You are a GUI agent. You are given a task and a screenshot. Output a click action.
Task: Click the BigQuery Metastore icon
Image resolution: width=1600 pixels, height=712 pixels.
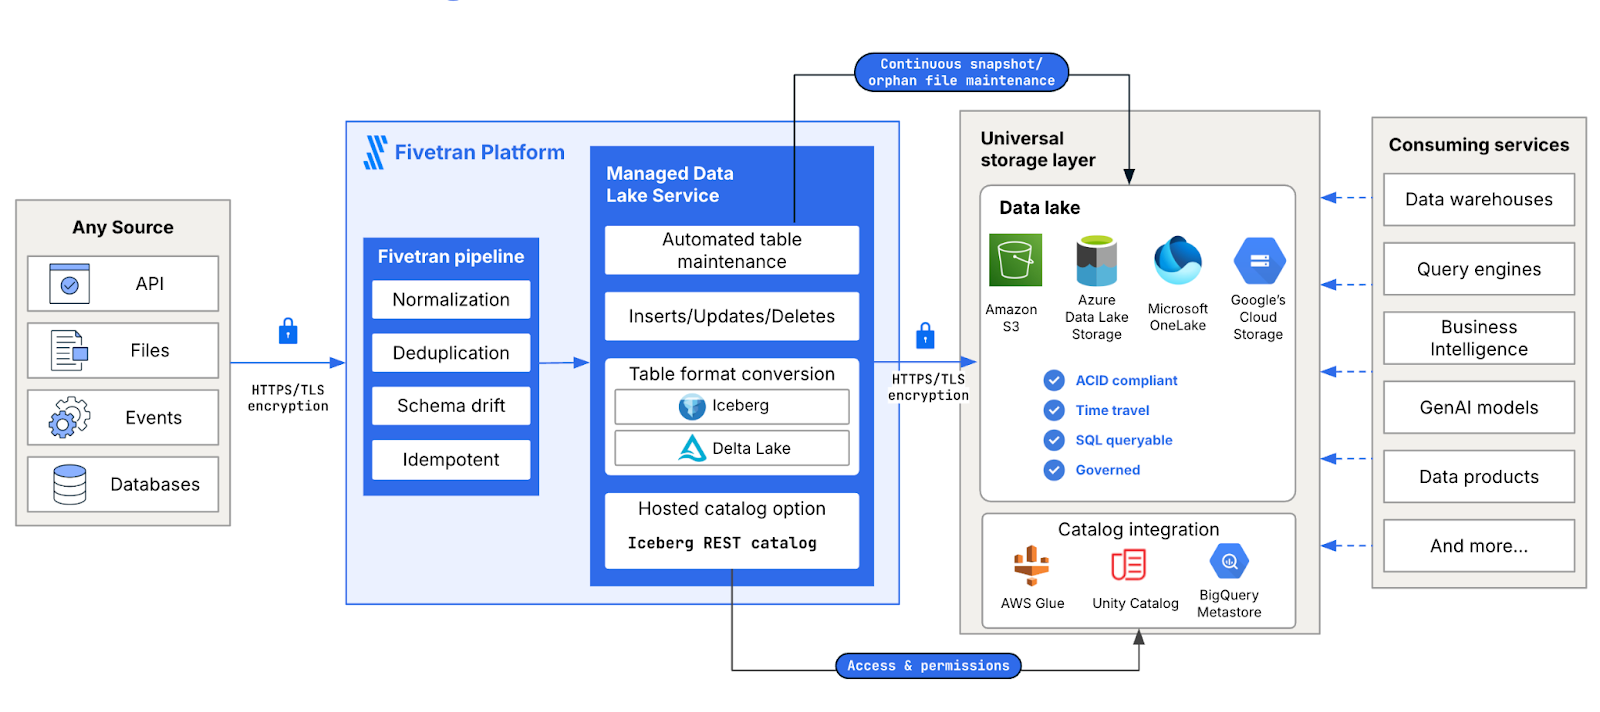tap(1229, 561)
